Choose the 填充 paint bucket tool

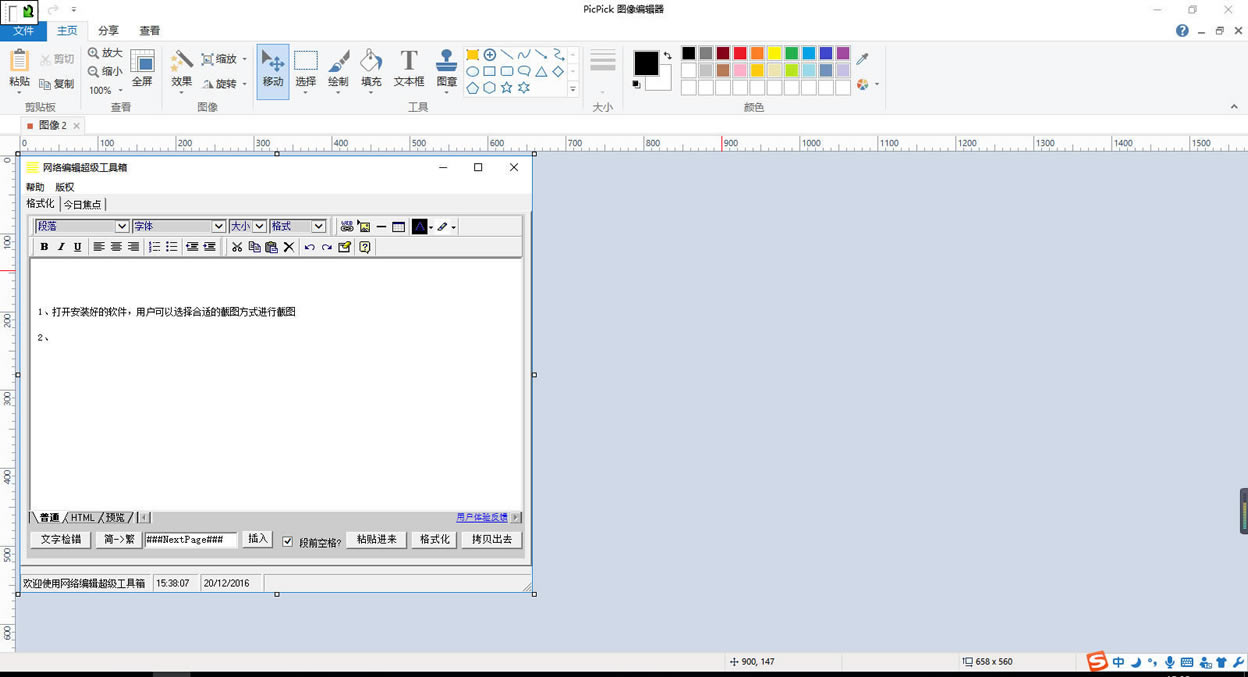coord(371,70)
